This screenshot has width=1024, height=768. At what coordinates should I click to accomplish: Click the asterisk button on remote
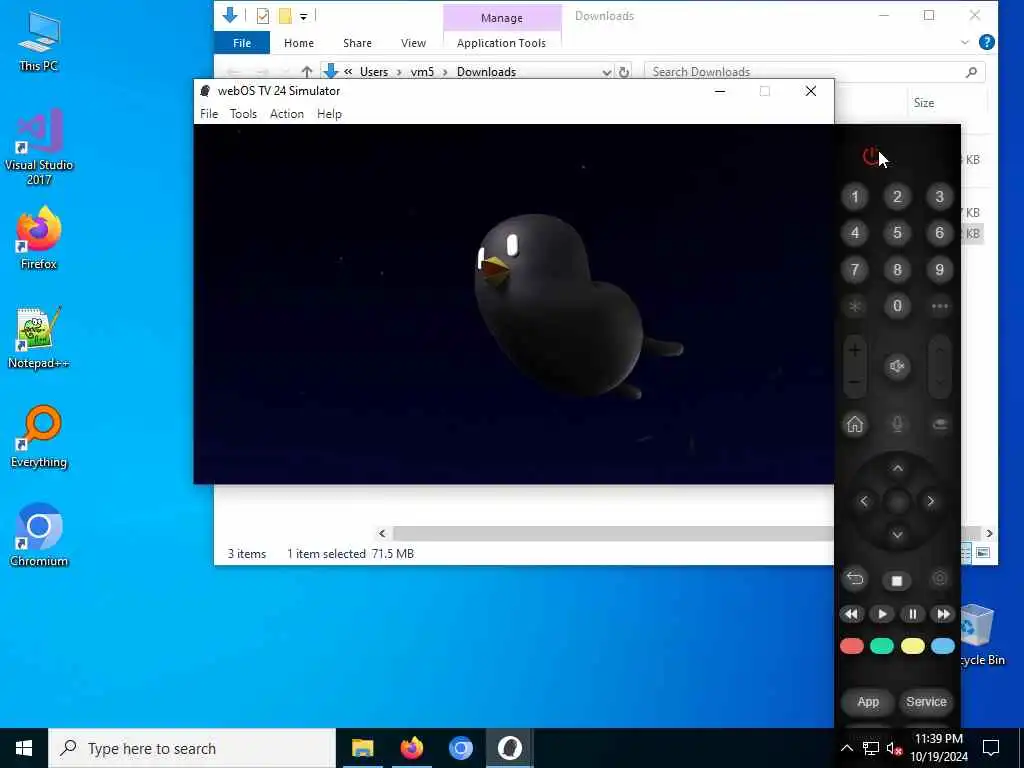(x=855, y=306)
